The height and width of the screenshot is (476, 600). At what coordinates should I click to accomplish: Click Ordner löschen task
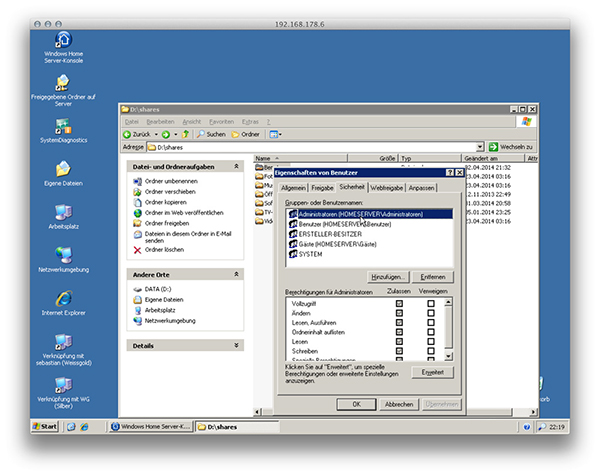pos(164,249)
